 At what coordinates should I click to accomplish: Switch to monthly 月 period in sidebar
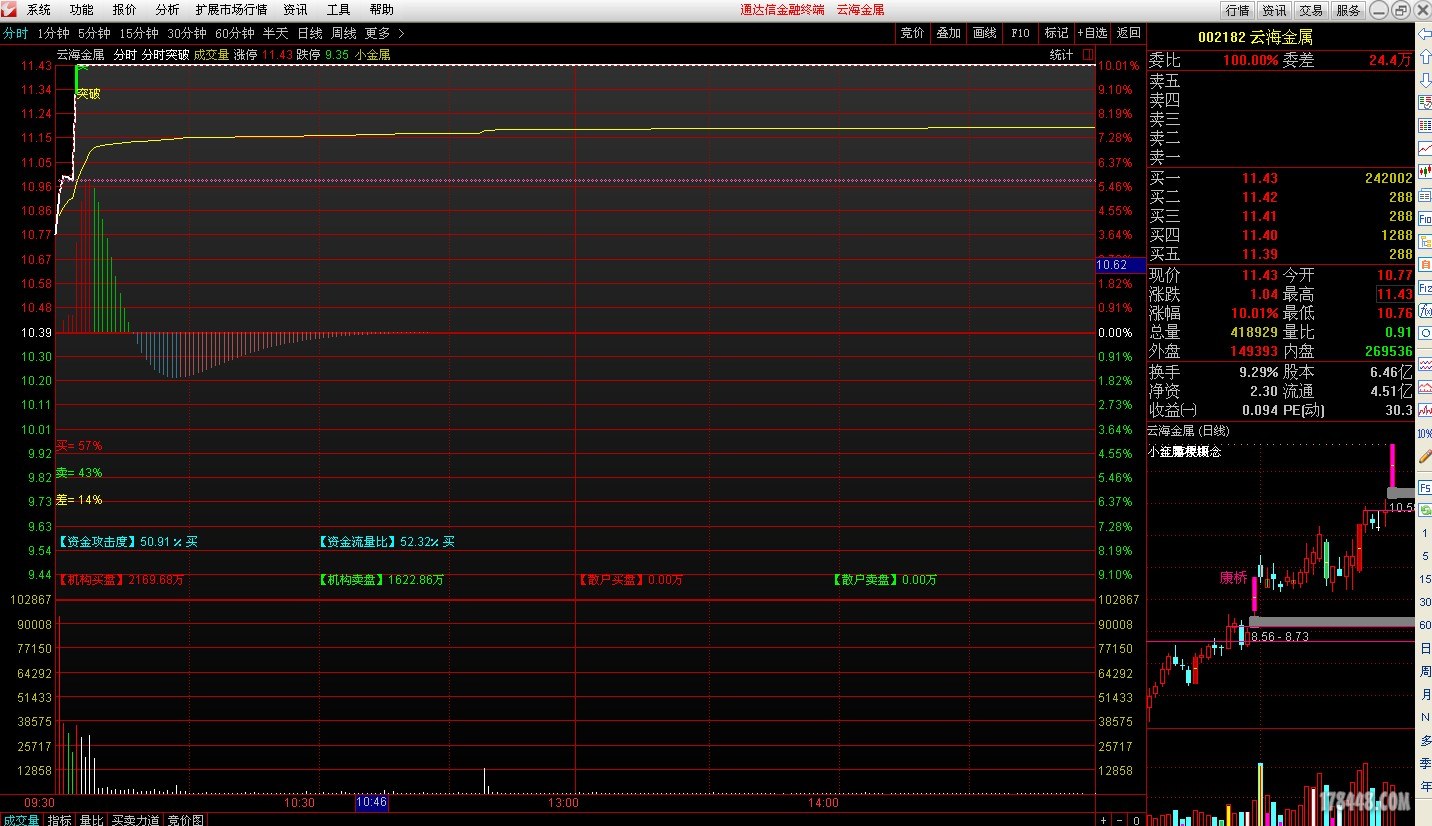coord(1424,694)
